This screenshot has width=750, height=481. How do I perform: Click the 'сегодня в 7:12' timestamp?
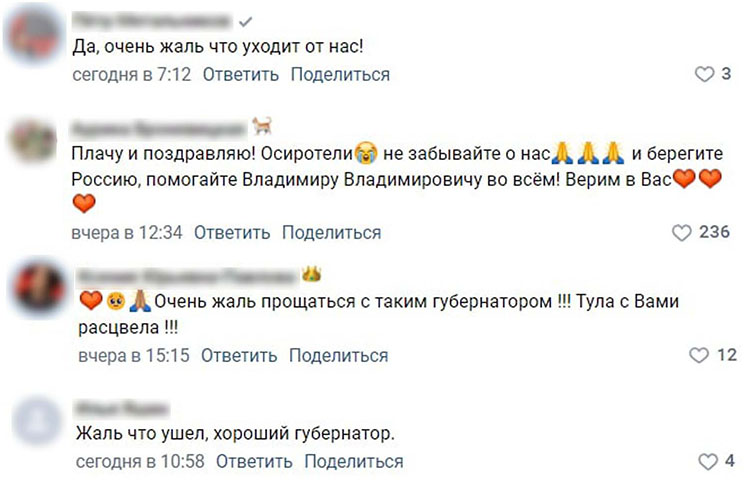131,74
